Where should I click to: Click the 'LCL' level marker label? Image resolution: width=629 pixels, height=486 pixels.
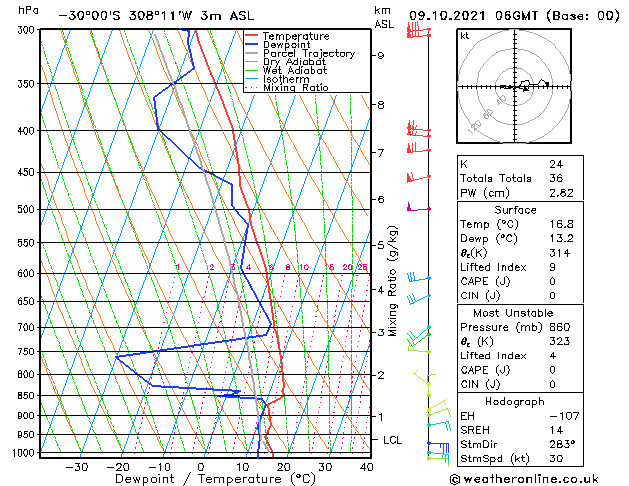tap(392, 440)
